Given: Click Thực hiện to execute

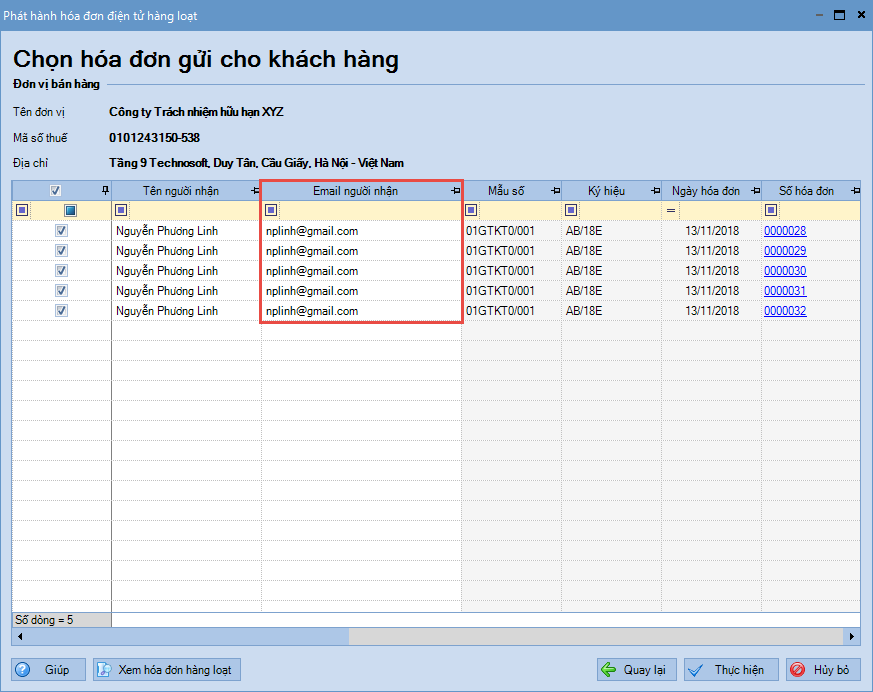Looking at the screenshot, I should point(731,669).
